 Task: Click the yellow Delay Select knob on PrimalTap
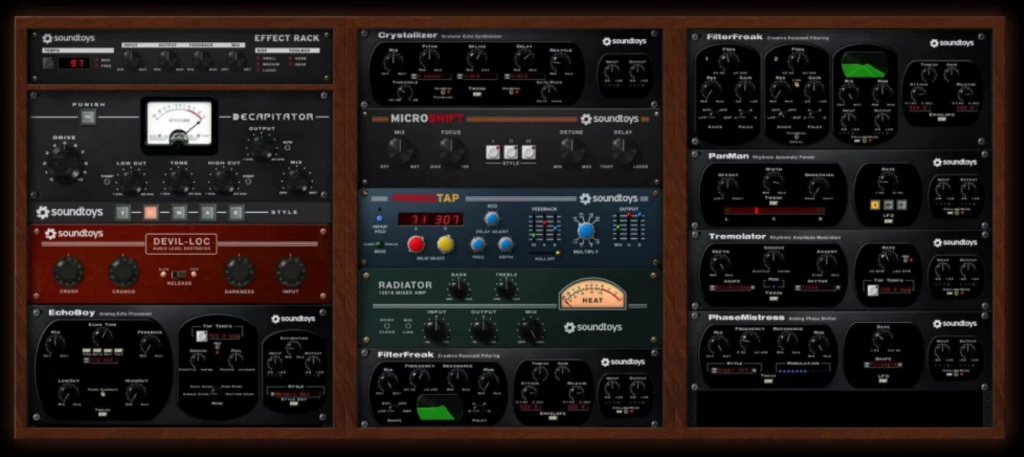[x=445, y=244]
